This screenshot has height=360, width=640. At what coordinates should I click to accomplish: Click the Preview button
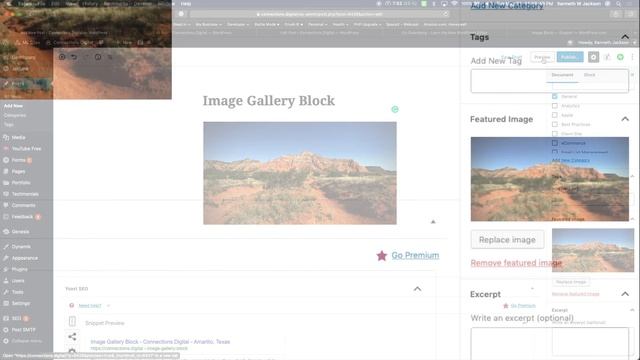(x=542, y=57)
